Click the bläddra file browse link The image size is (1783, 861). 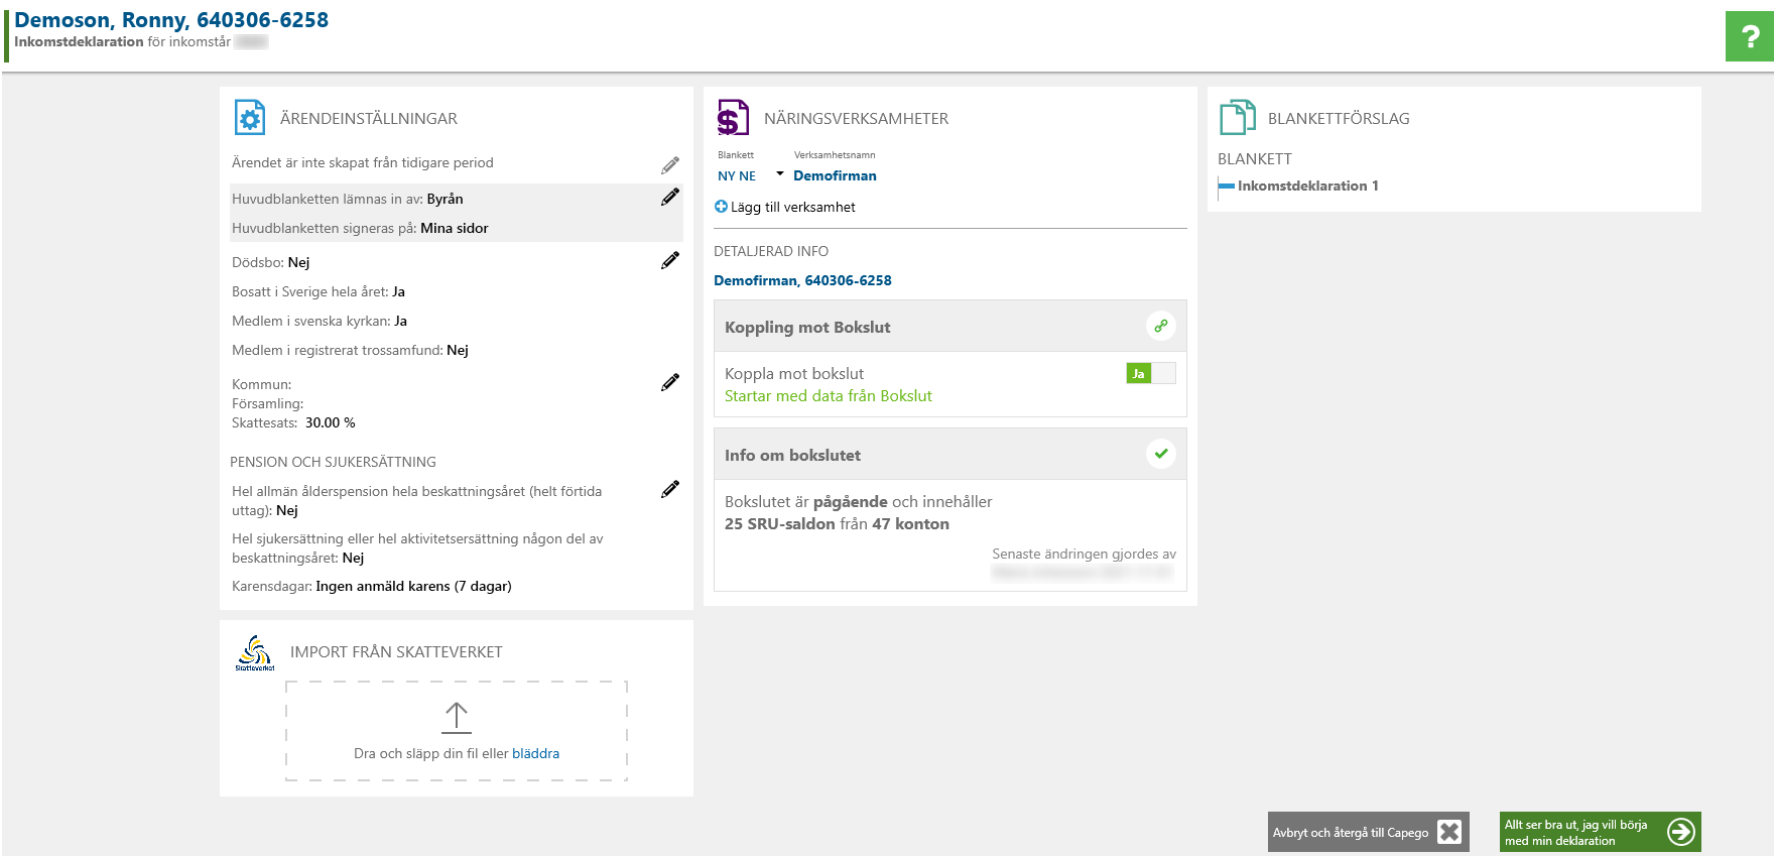pos(536,754)
